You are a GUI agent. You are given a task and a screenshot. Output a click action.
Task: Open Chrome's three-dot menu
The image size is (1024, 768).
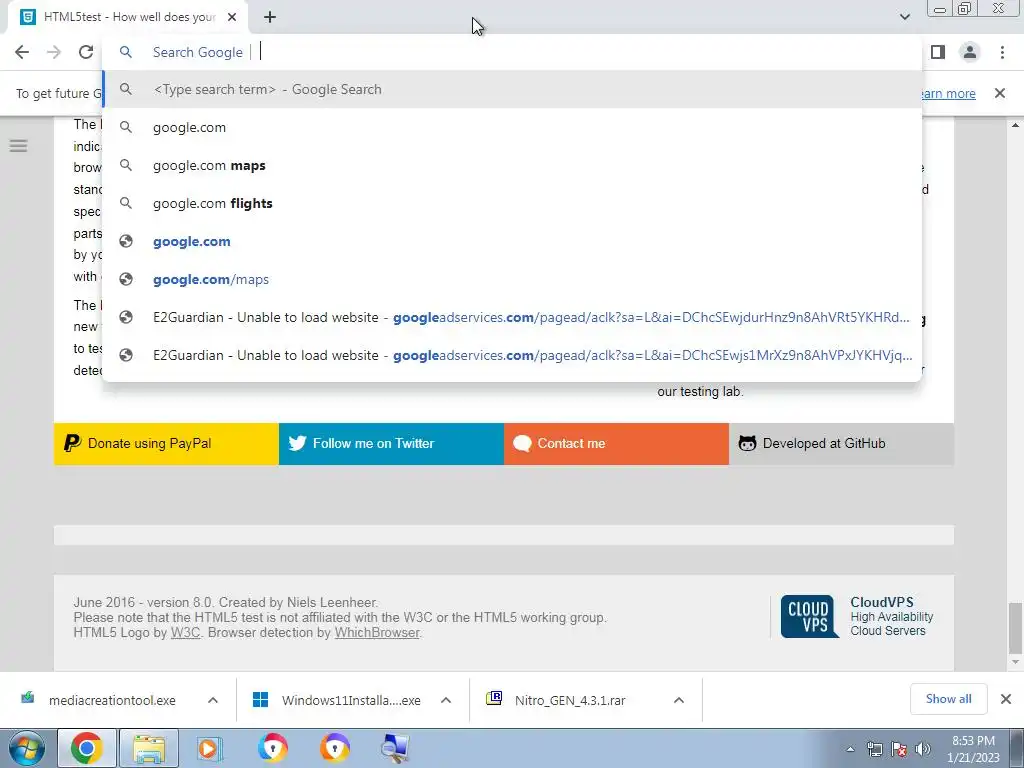(1002, 52)
